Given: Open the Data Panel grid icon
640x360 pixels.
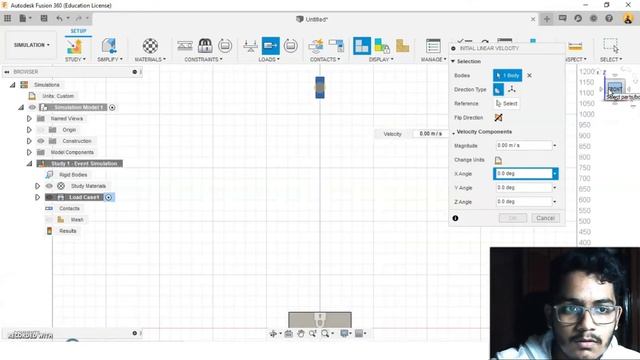Looking at the screenshot, I should pos(7,18).
